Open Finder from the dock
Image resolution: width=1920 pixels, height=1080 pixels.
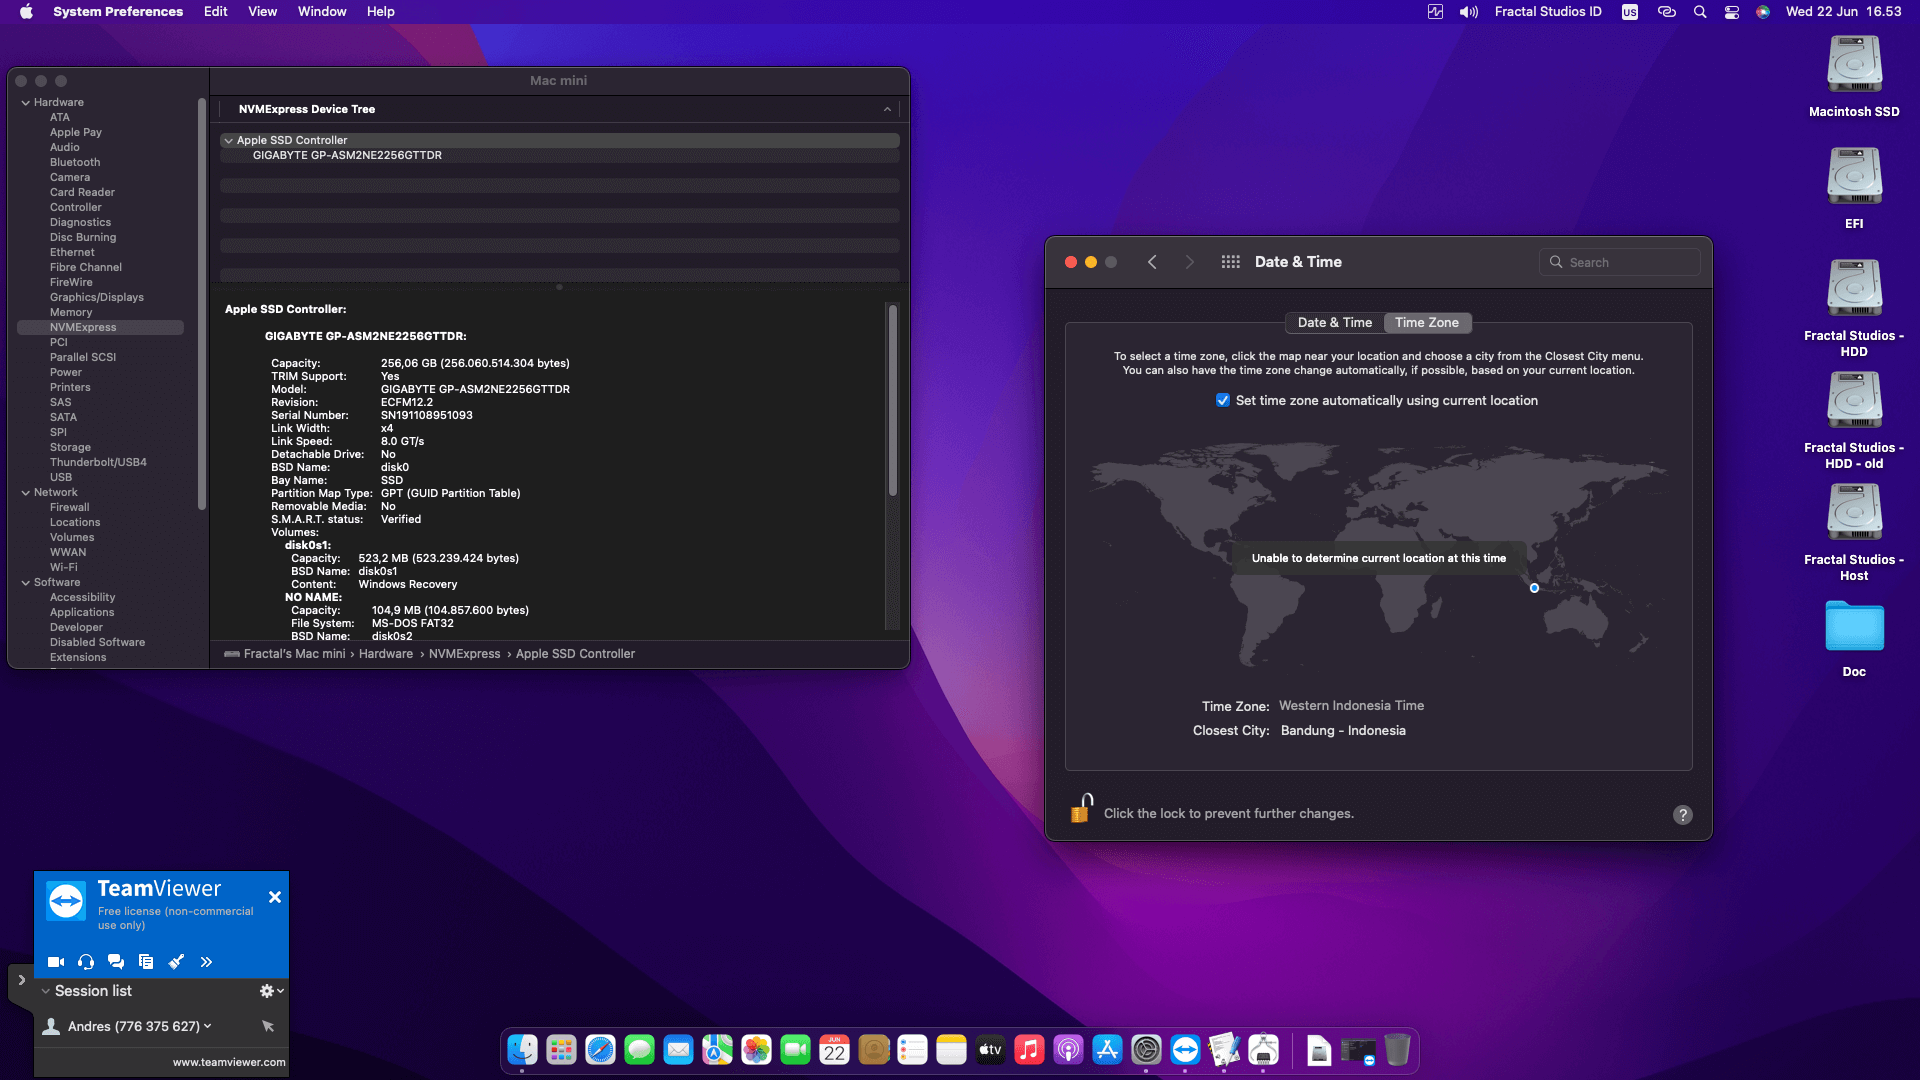click(x=522, y=1050)
